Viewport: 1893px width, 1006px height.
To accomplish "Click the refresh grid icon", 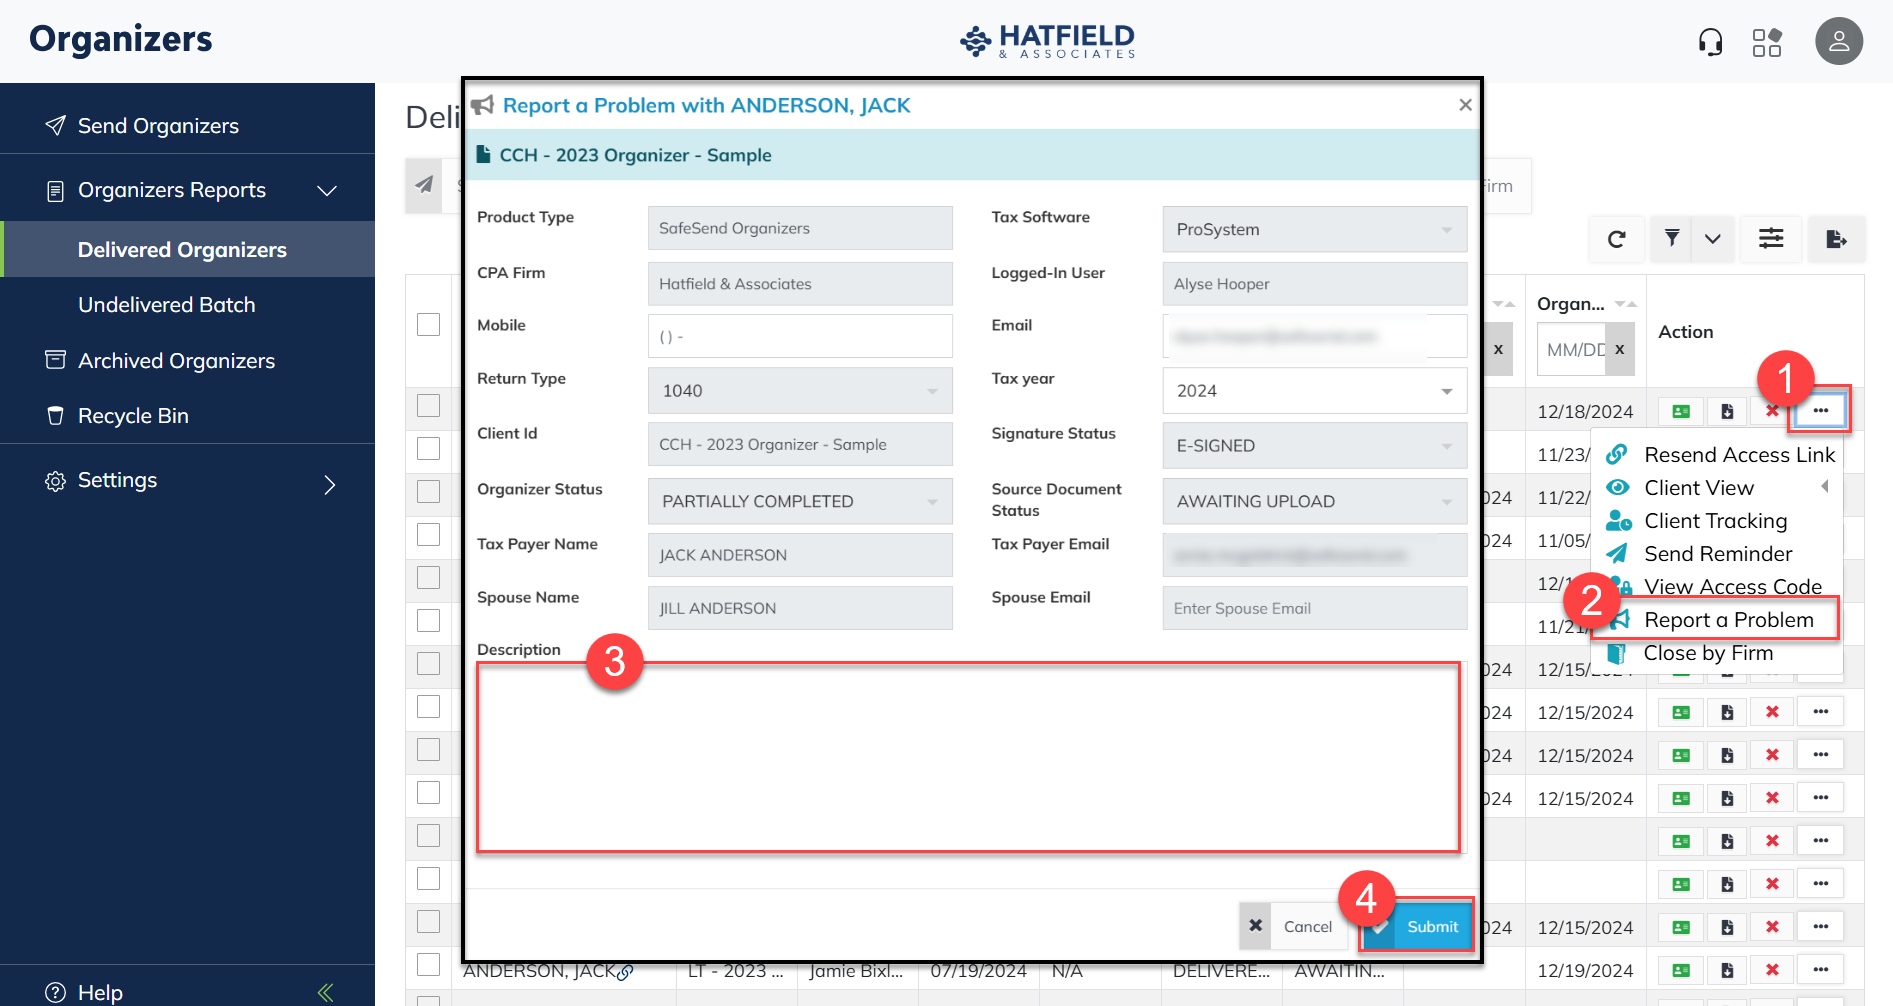I will pyautogui.click(x=1616, y=239).
